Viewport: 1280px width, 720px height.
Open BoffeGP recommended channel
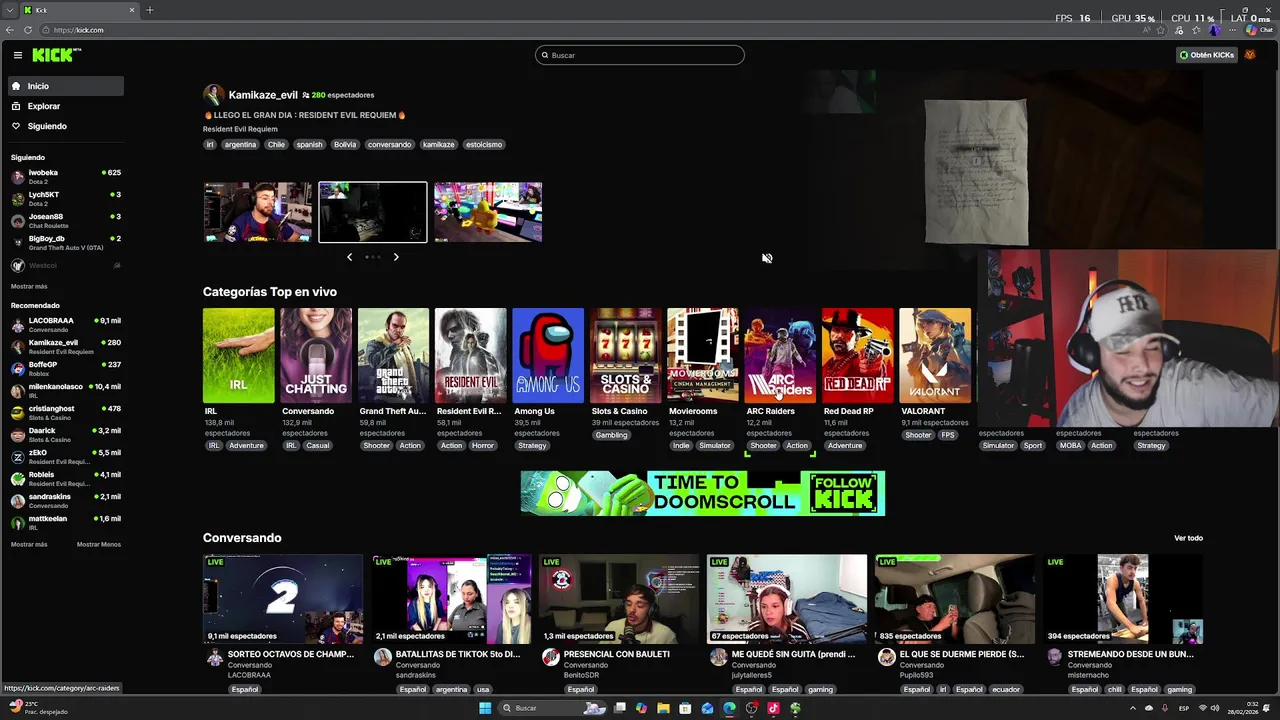pos(66,368)
